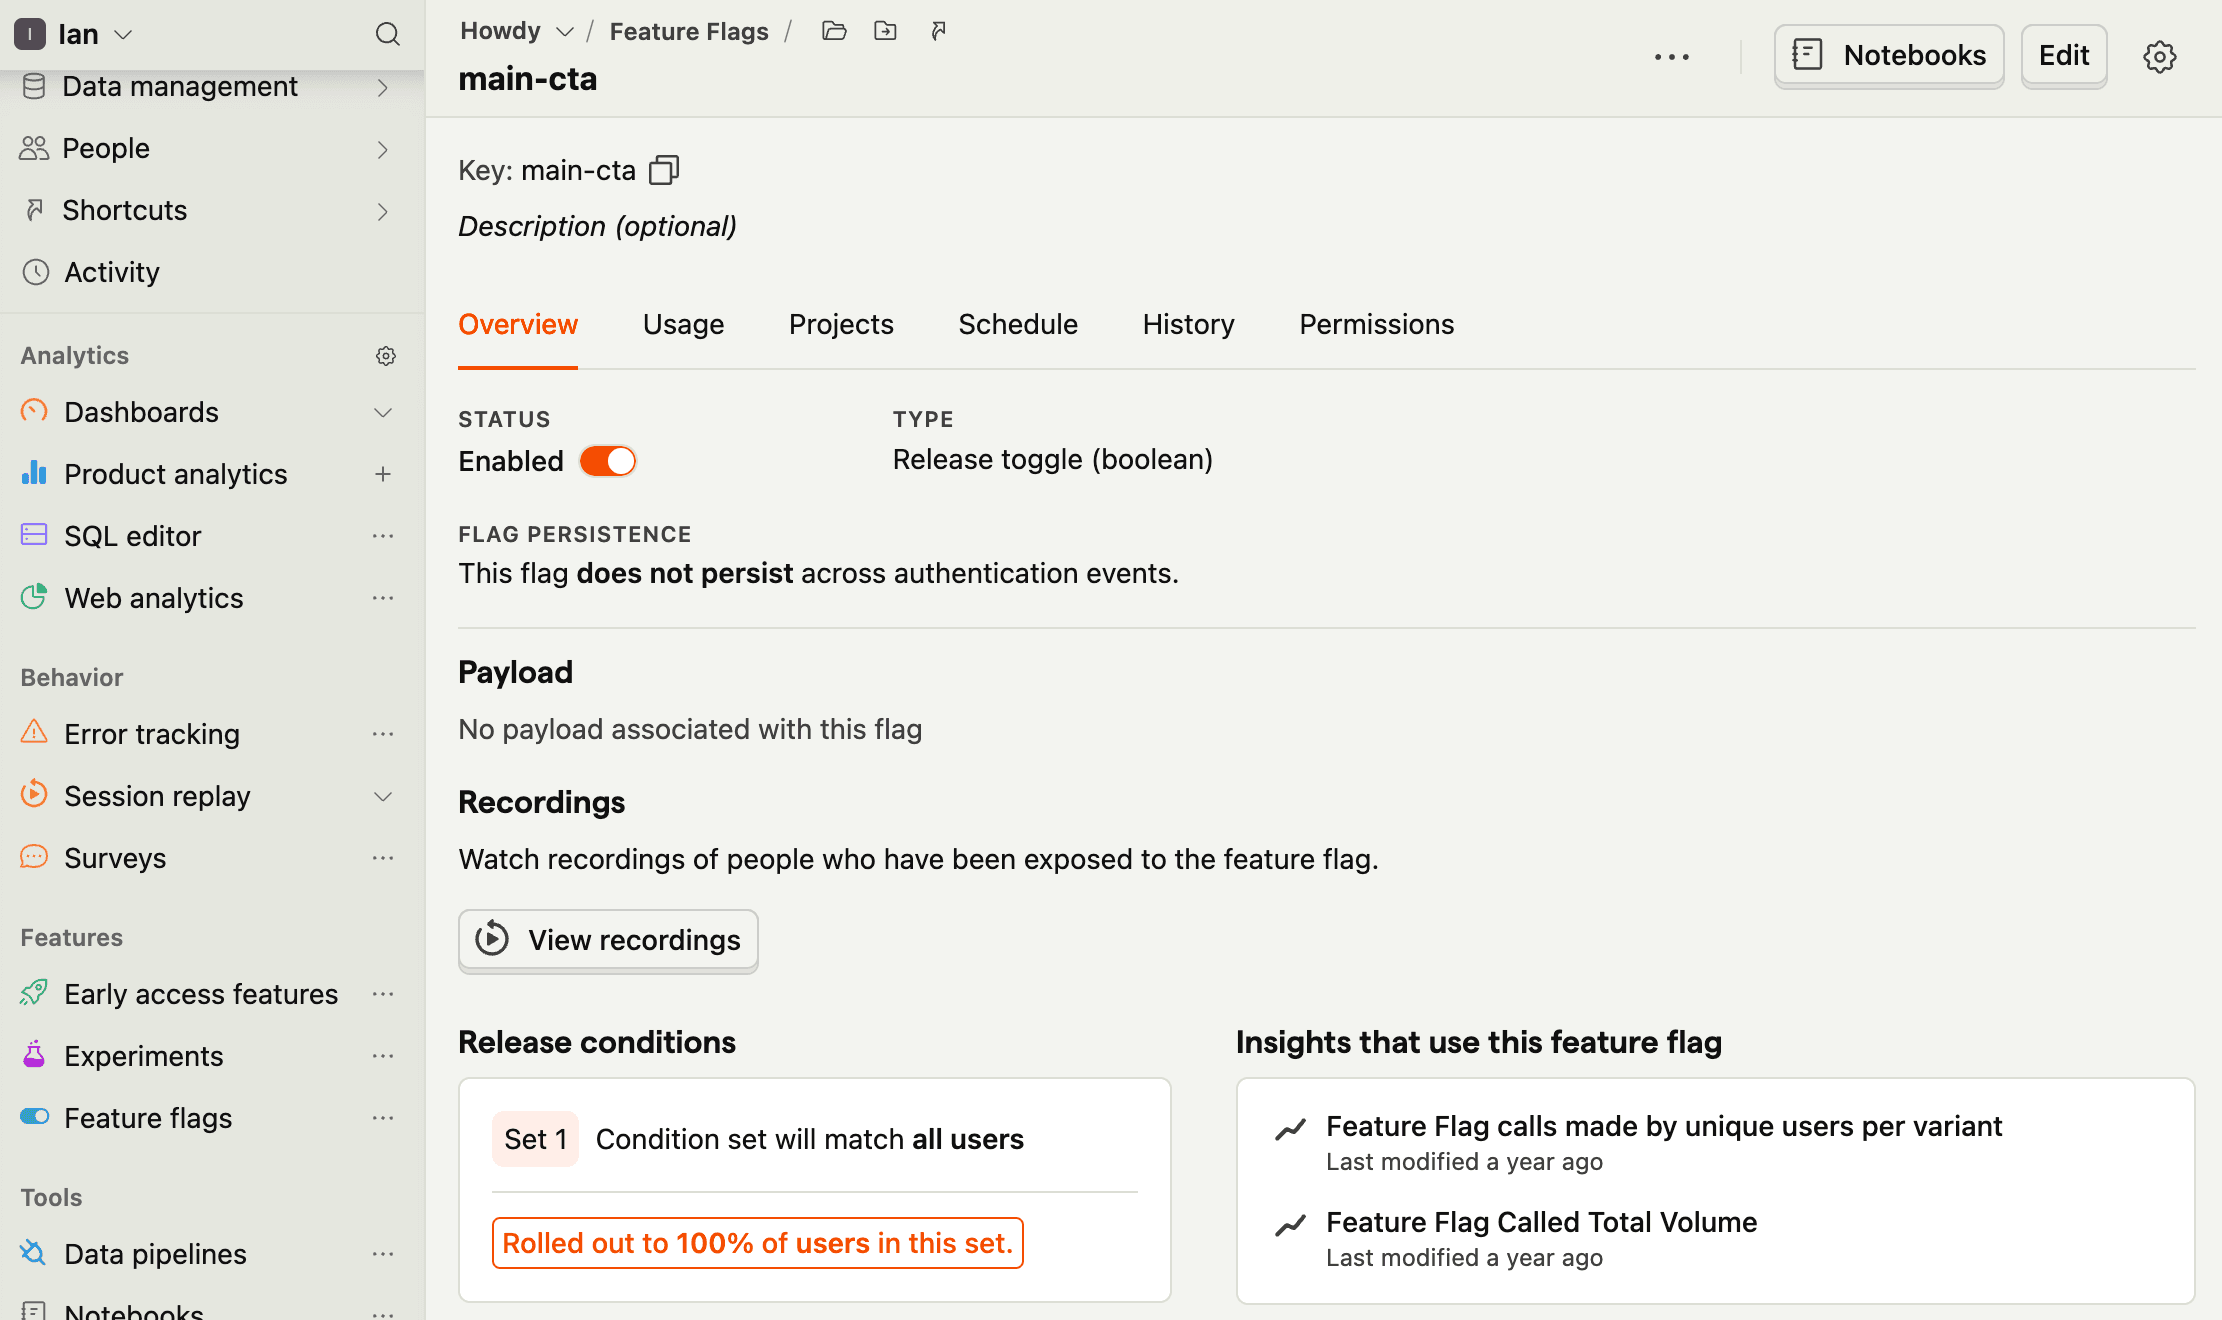This screenshot has width=2222, height=1320.
Task: Click the Experiments flask icon
Action: pyautogui.click(x=34, y=1055)
